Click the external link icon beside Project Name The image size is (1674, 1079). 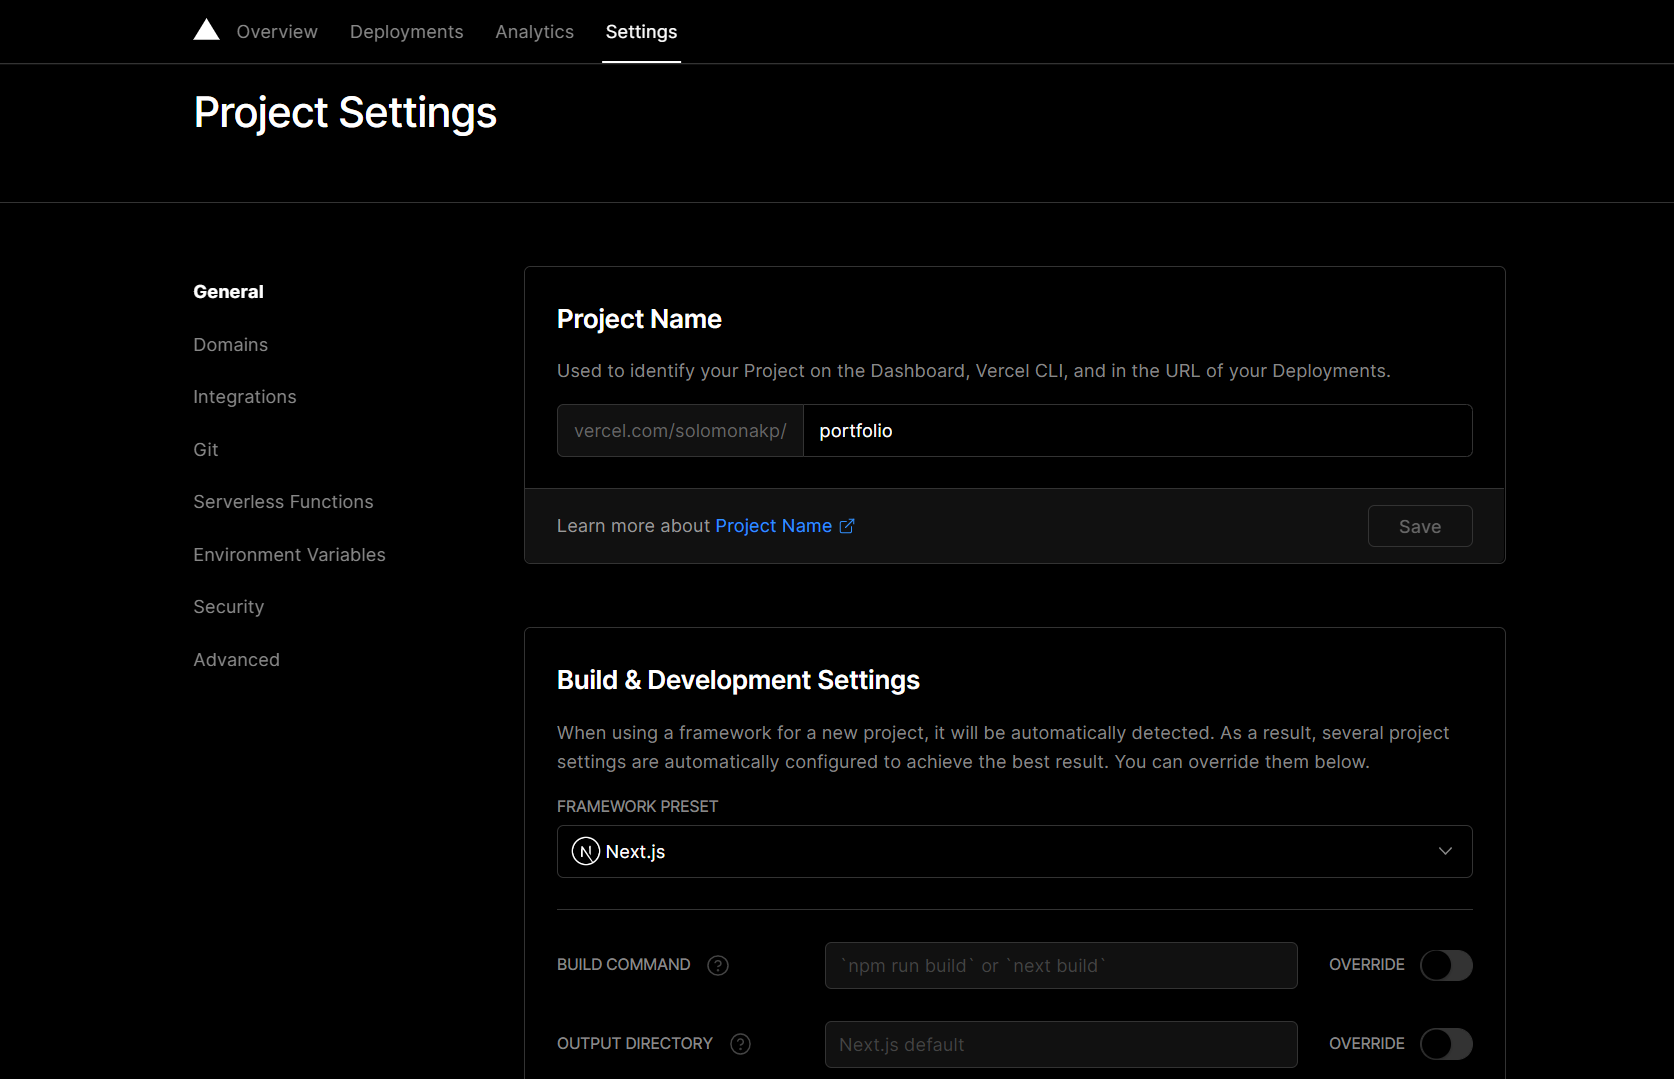tap(848, 526)
